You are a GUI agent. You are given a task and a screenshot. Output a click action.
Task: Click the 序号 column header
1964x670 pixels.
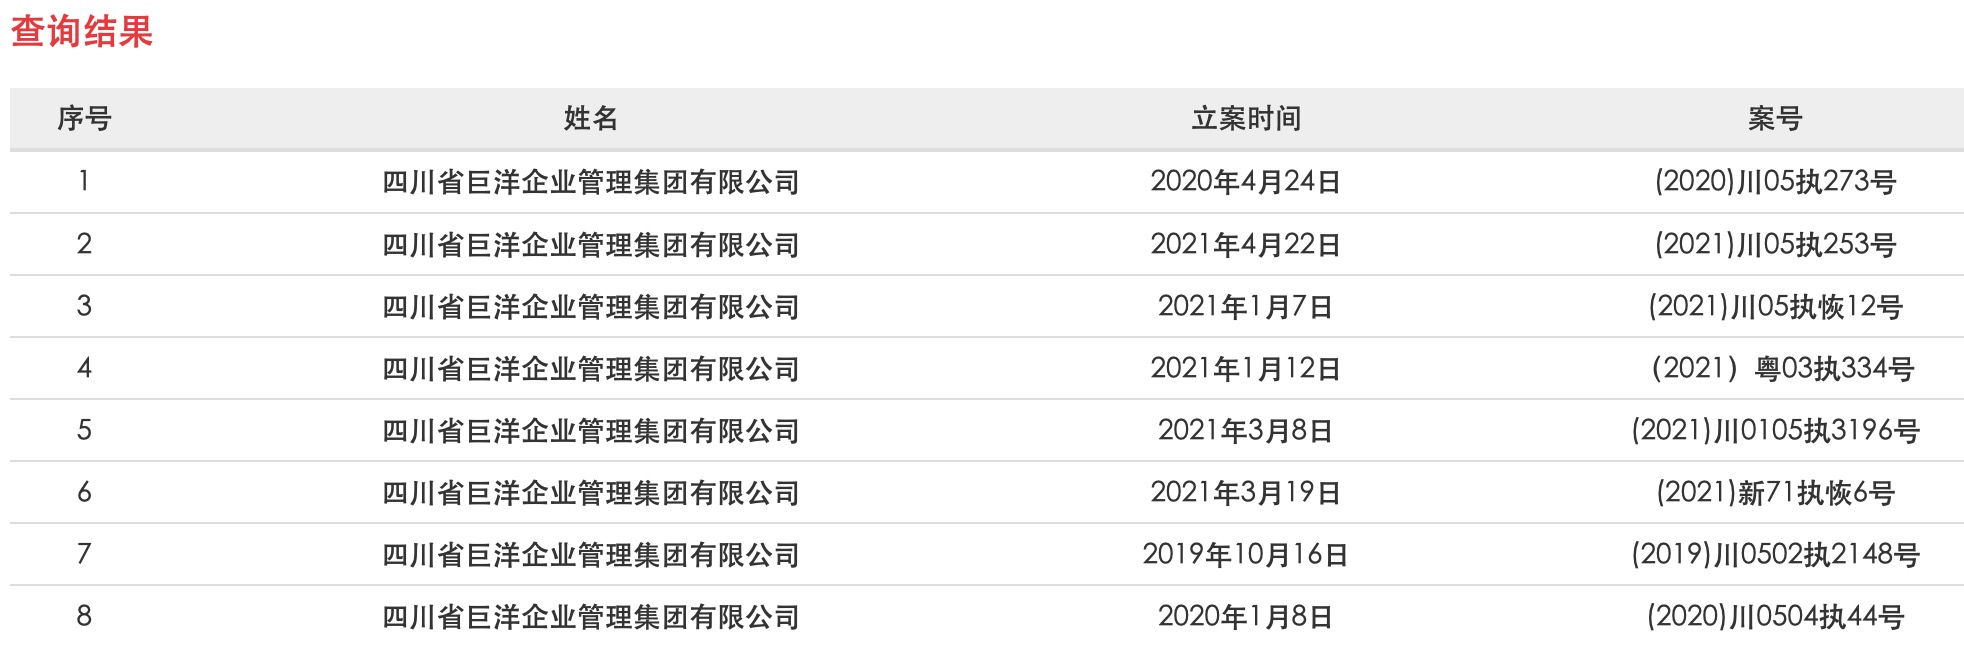pyautogui.click(x=84, y=119)
